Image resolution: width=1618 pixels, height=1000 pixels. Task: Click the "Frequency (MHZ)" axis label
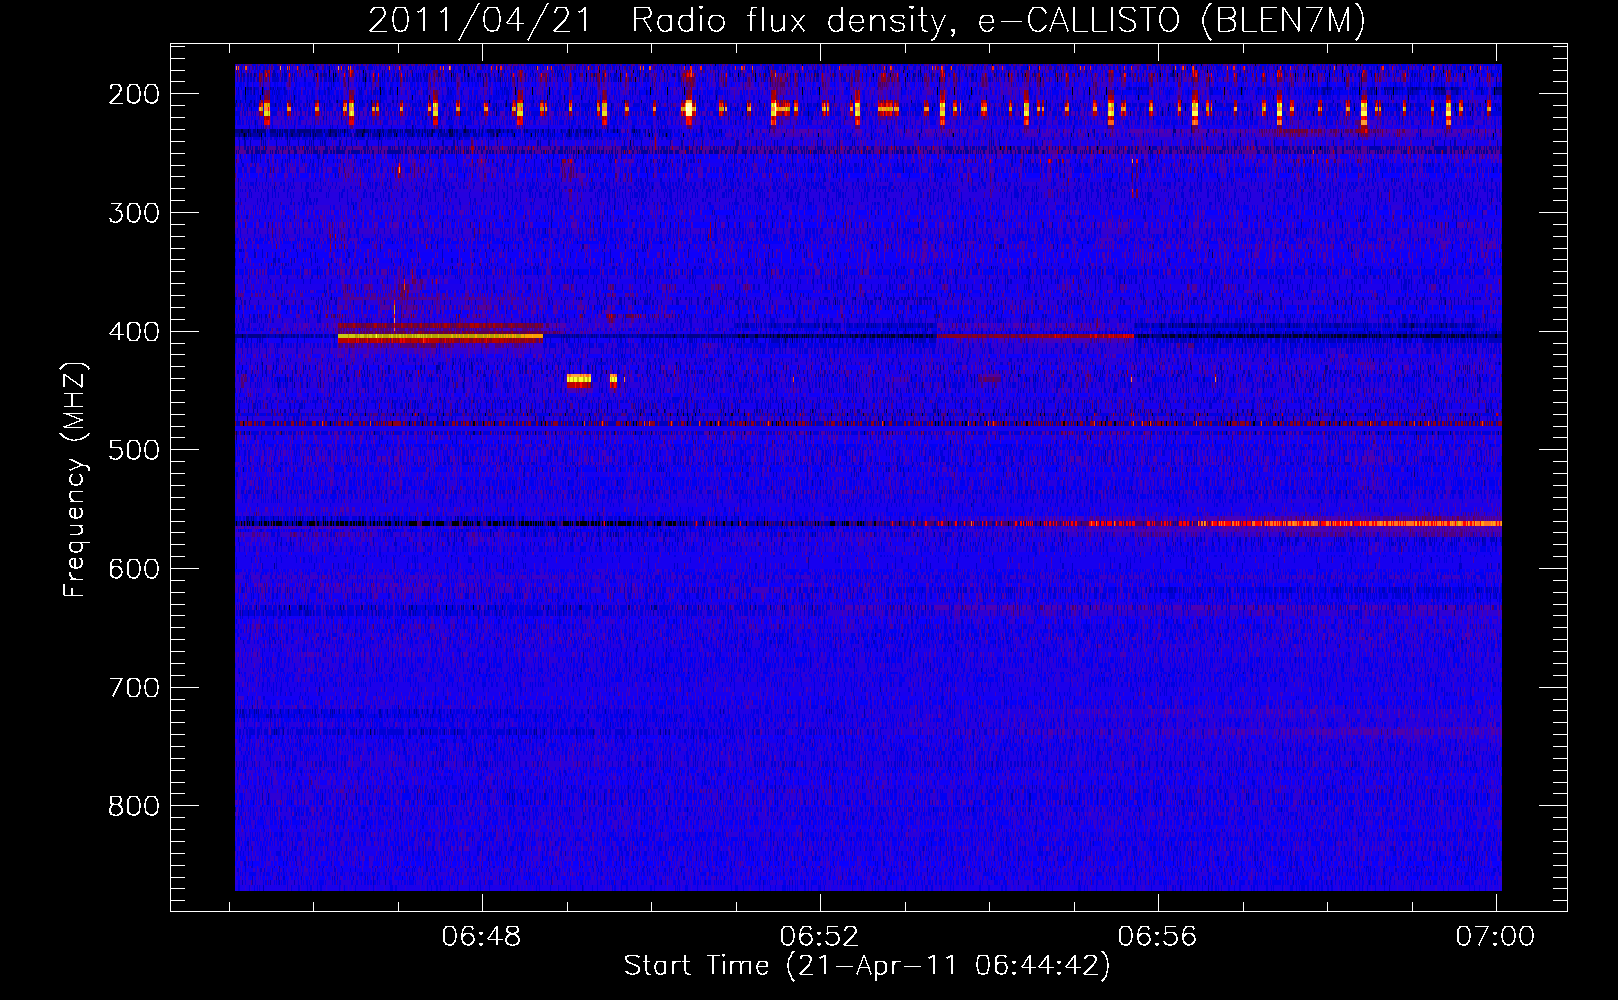pos(75,479)
